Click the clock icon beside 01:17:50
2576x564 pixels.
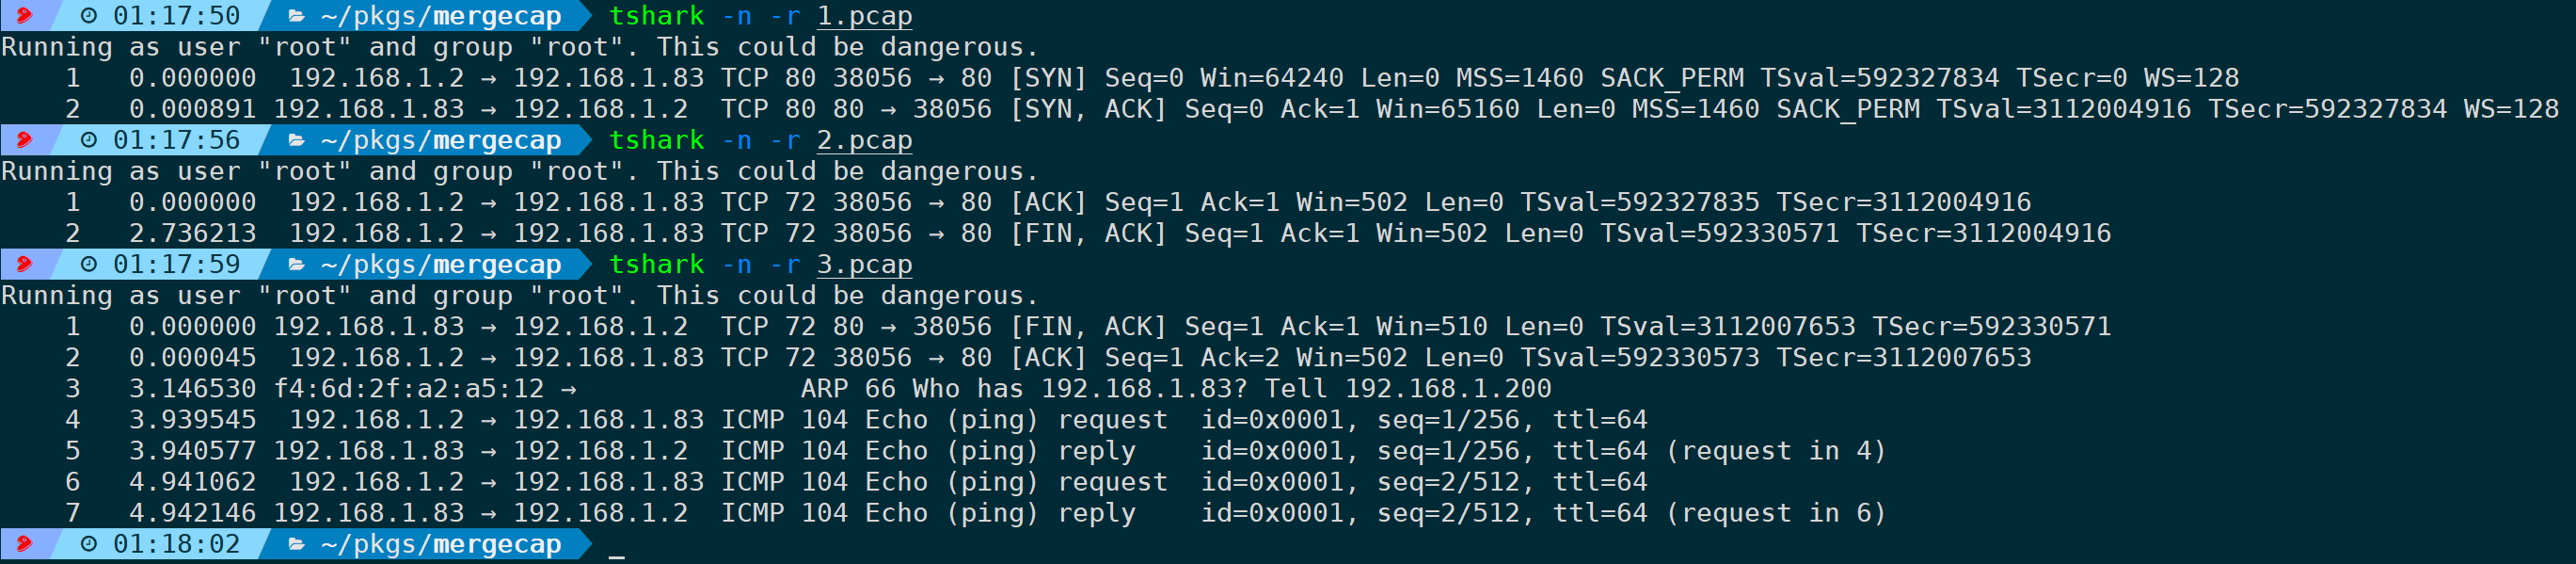(88, 16)
